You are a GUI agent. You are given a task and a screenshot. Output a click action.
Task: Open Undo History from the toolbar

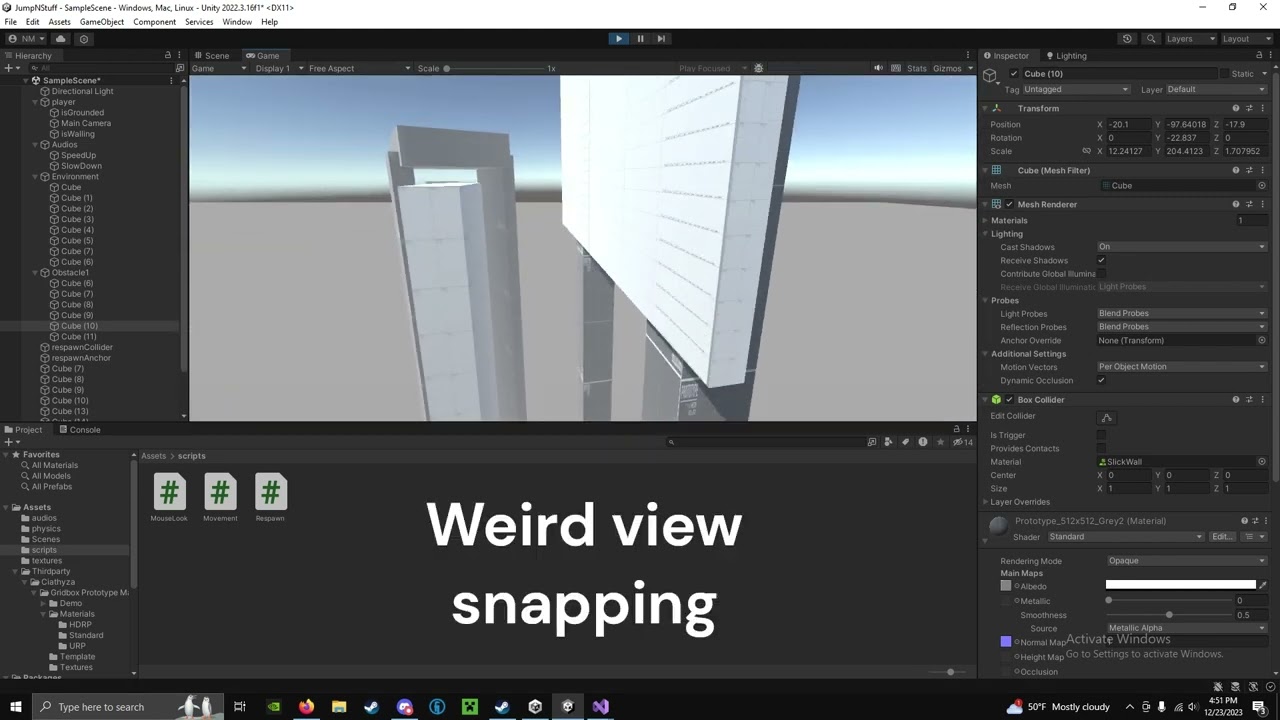click(1127, 39)
